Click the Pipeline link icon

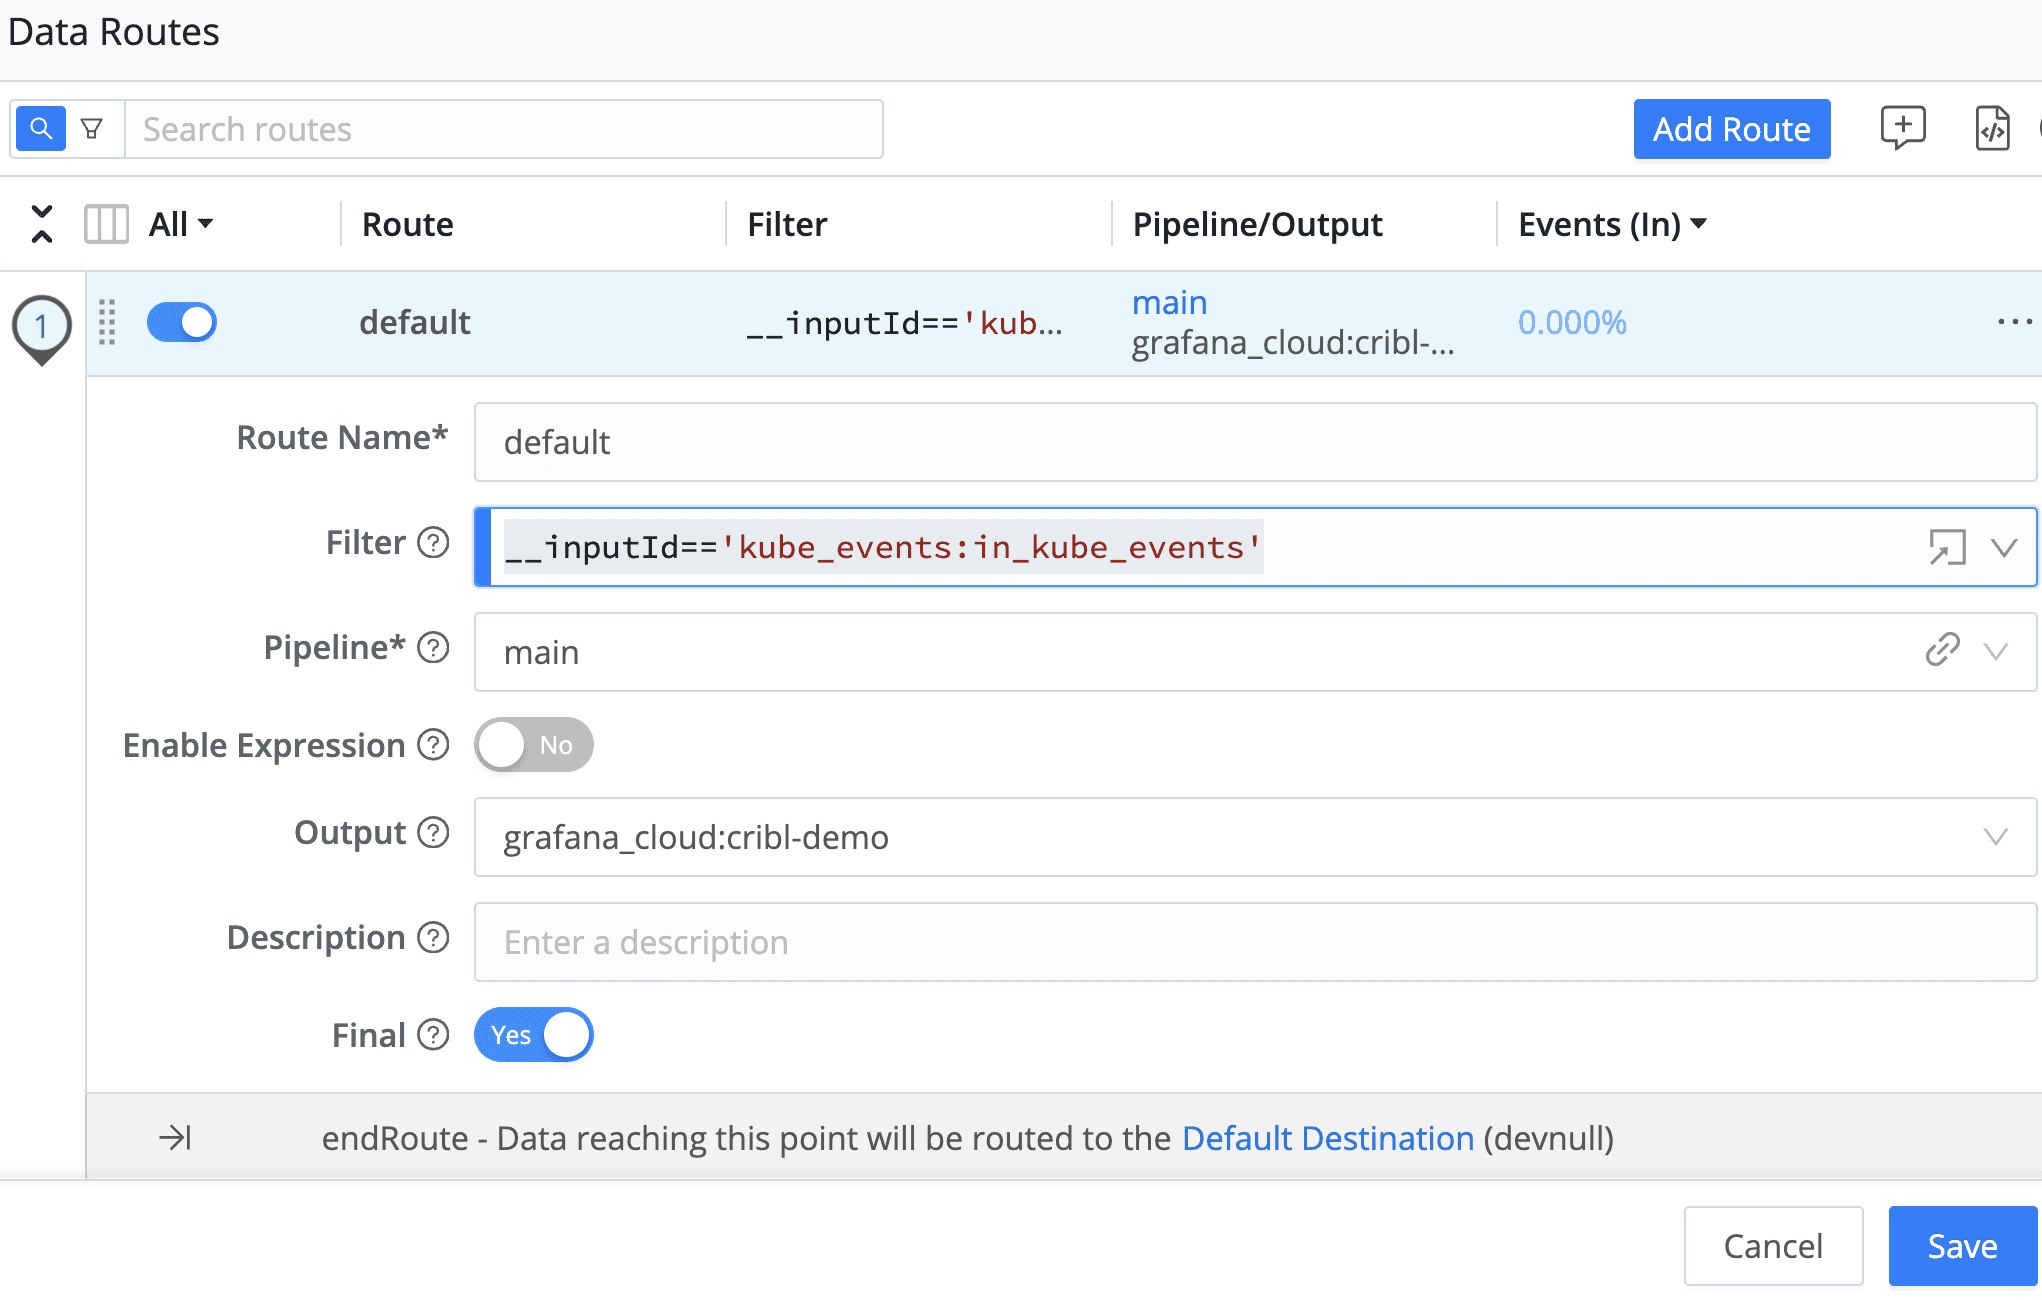point(1942,650)
